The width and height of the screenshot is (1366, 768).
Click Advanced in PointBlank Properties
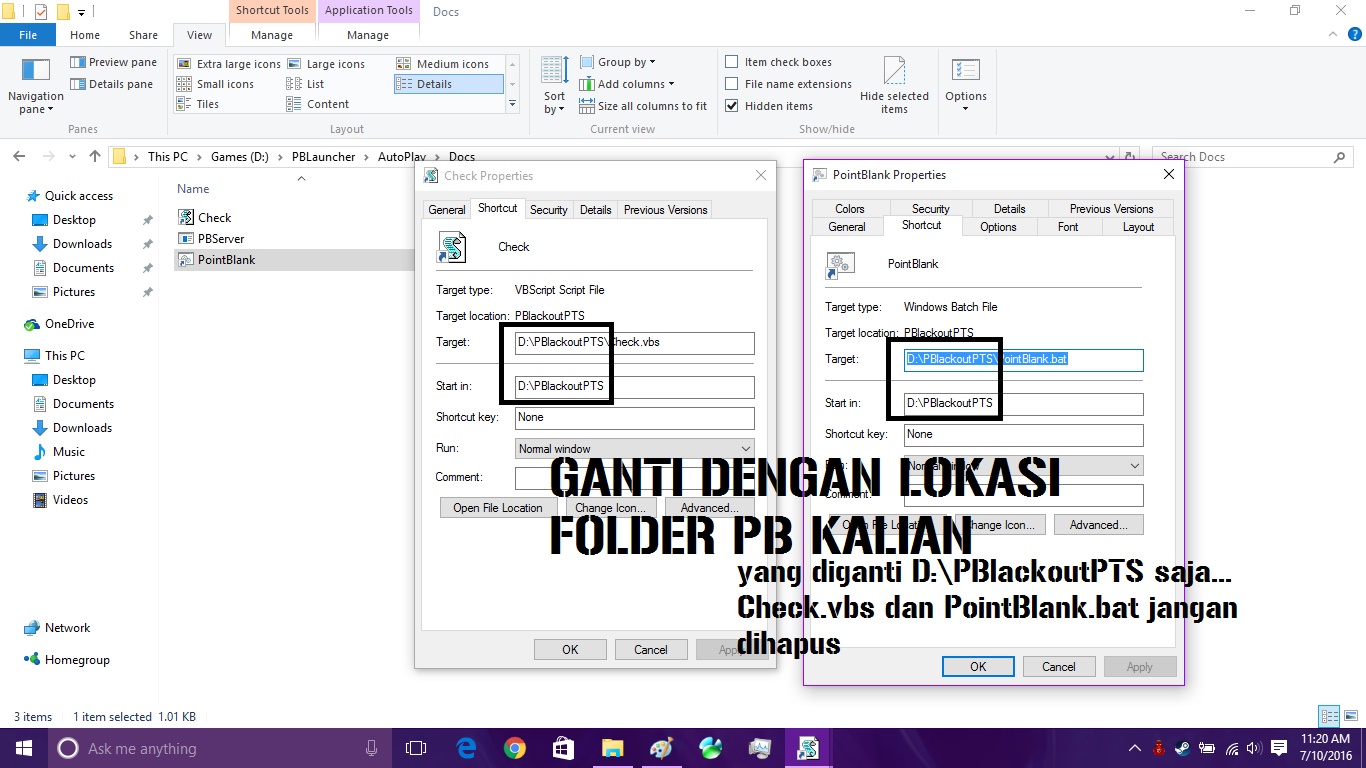click(x=1098, y=525)
